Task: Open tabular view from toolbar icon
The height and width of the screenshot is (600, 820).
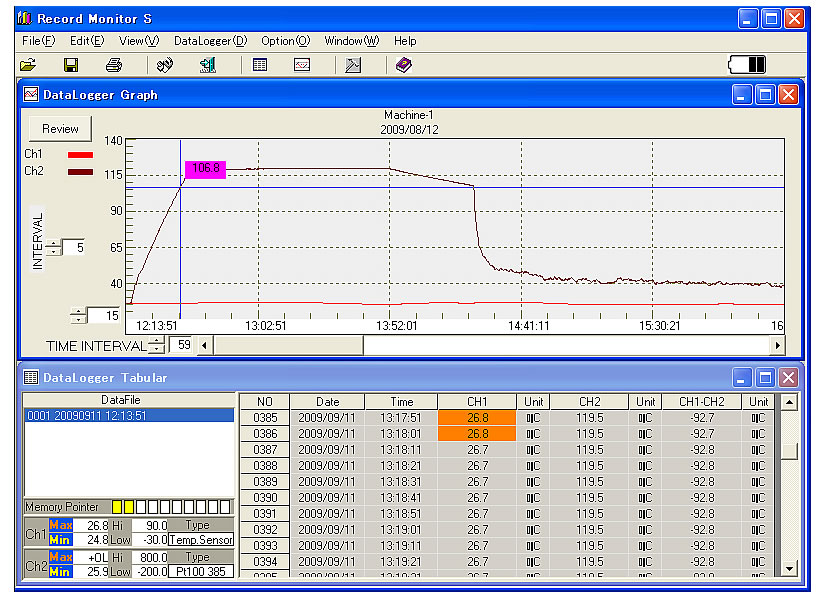Action: pyautogui.click(x=260, y=65)
